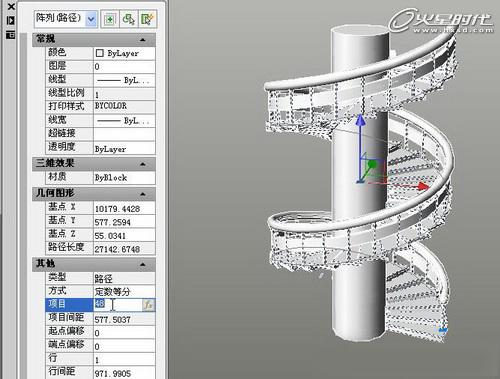Collapse the 三维效果 section
The image size is (500, 379).
[x=143, y=164]
